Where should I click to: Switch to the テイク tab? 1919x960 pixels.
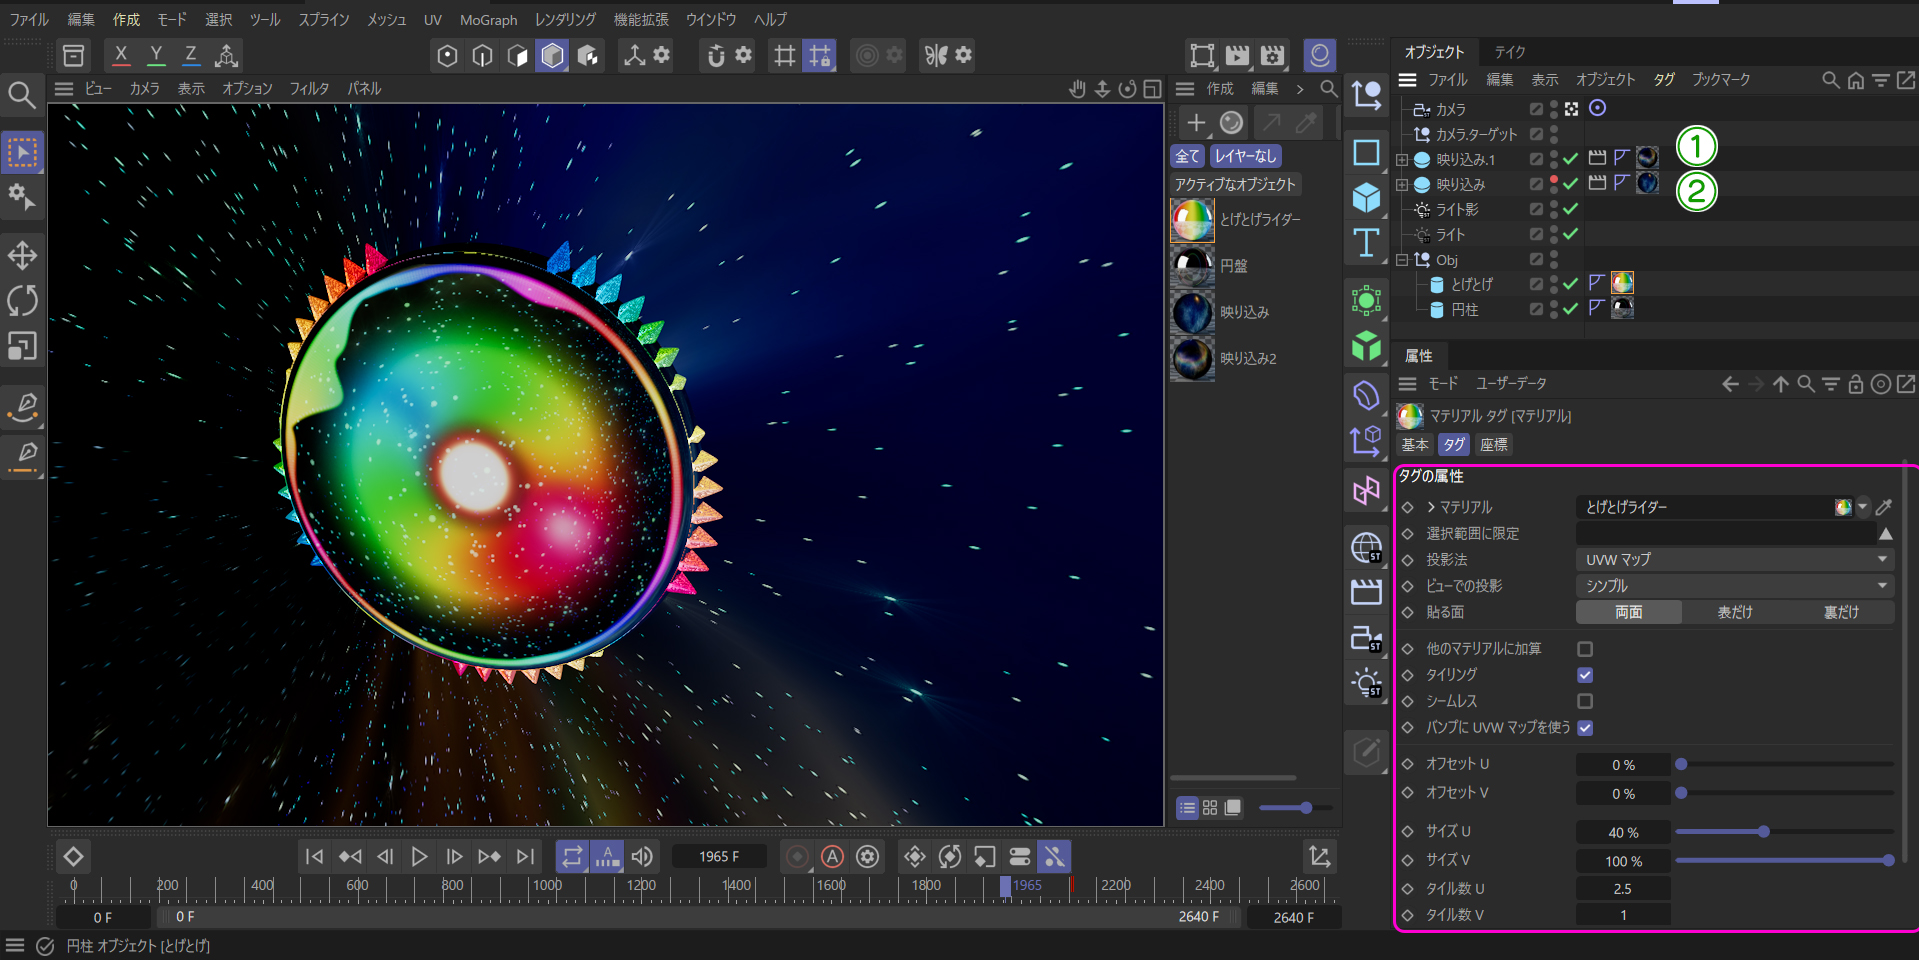pos(1510,52)
